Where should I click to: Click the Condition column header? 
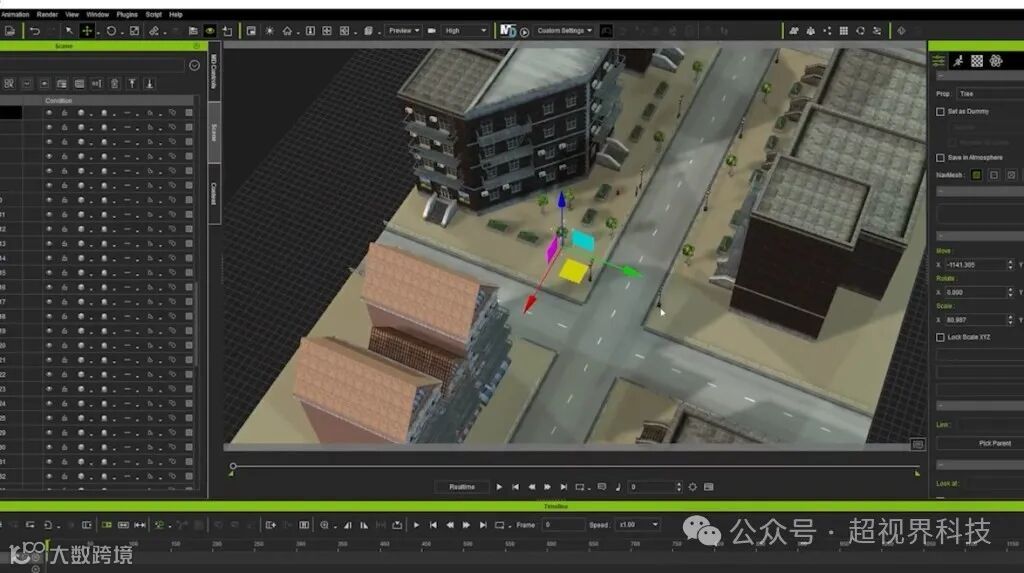[58, 101]
